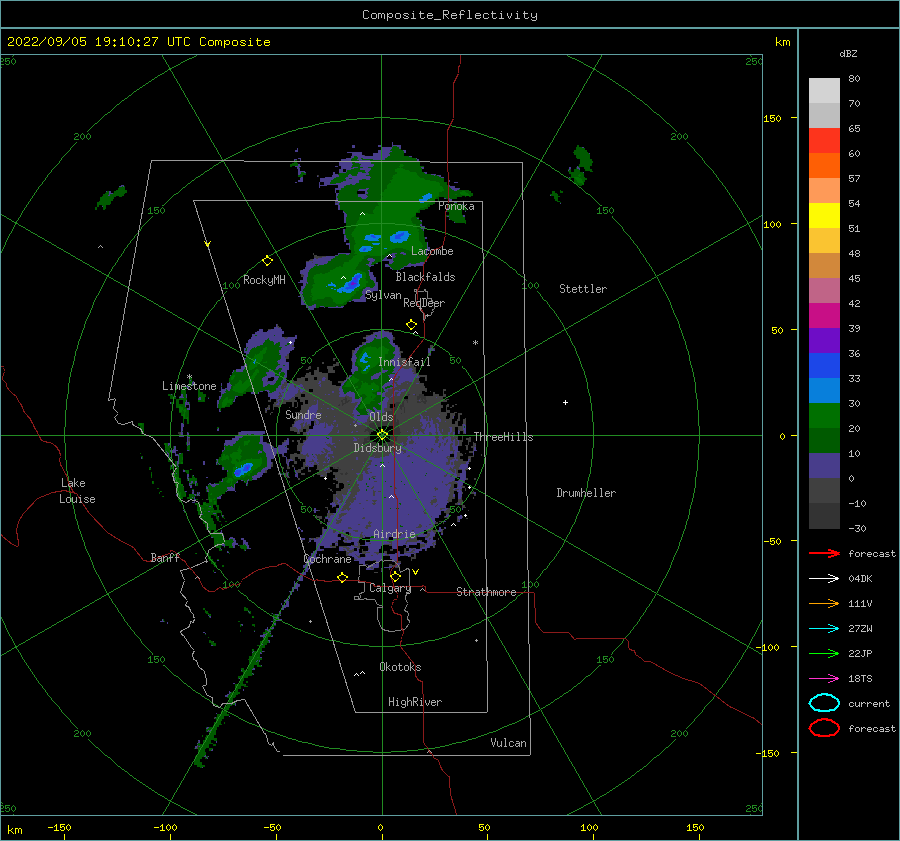Select the RedDeer city label
This screenshot has width=900, height=841.
(x=424, y=303)
